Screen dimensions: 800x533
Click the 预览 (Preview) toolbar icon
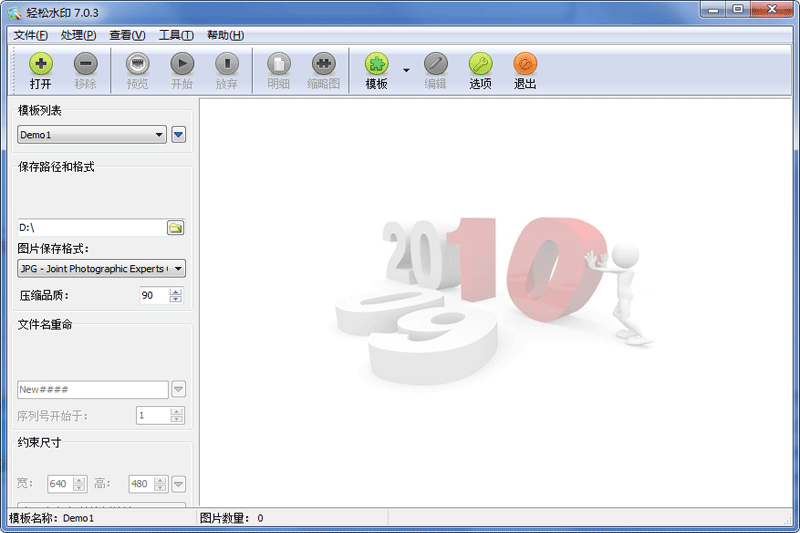137,64
